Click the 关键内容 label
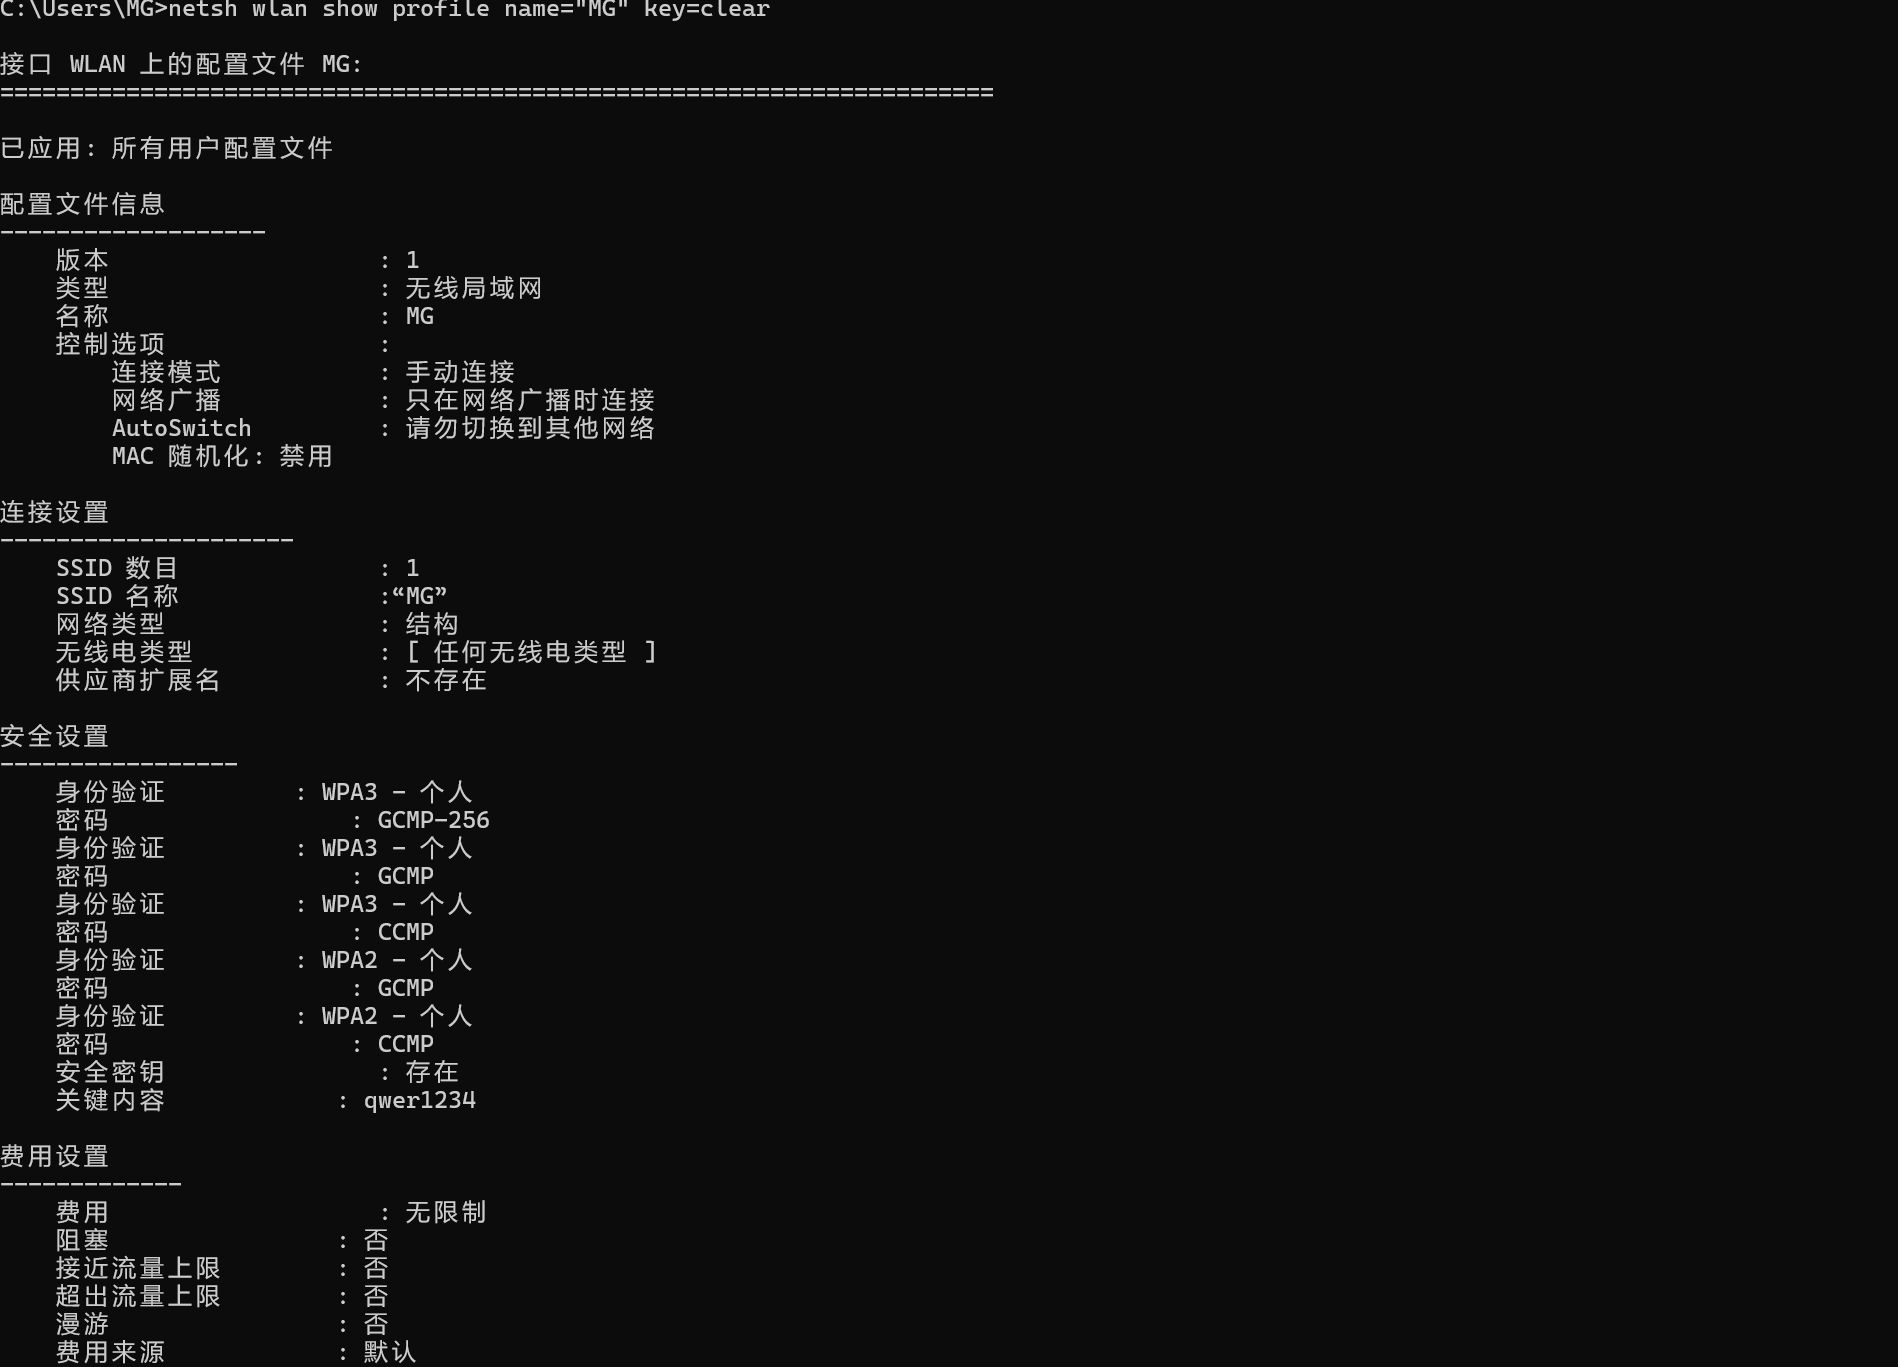 point(110,1100)
